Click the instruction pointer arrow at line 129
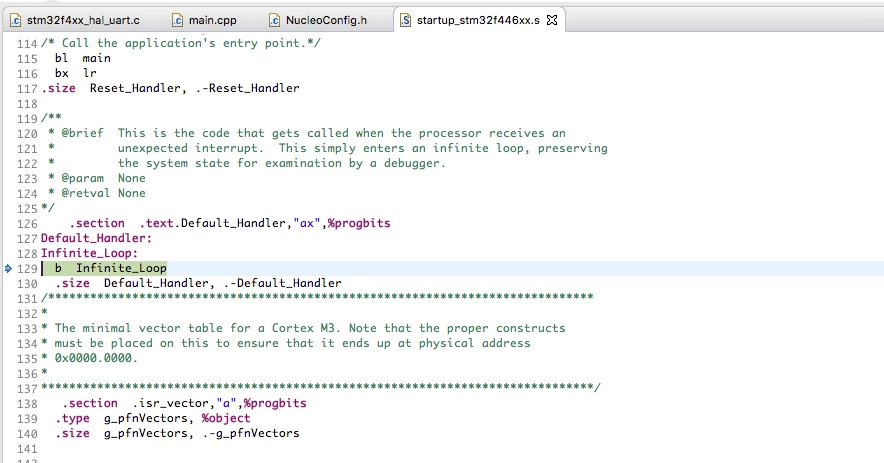 point(8,268)
